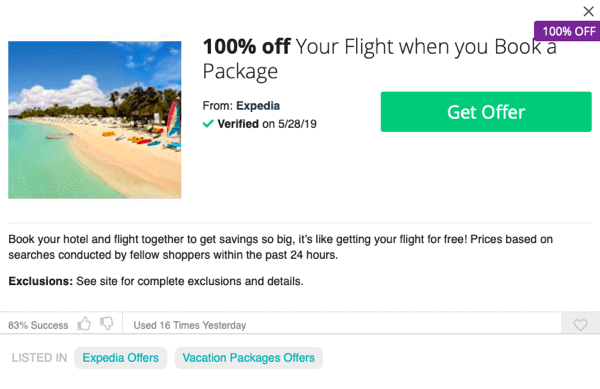Viewport: 600px width, 389px height.
Task: Click the Get Offer button
Action: 486,112
